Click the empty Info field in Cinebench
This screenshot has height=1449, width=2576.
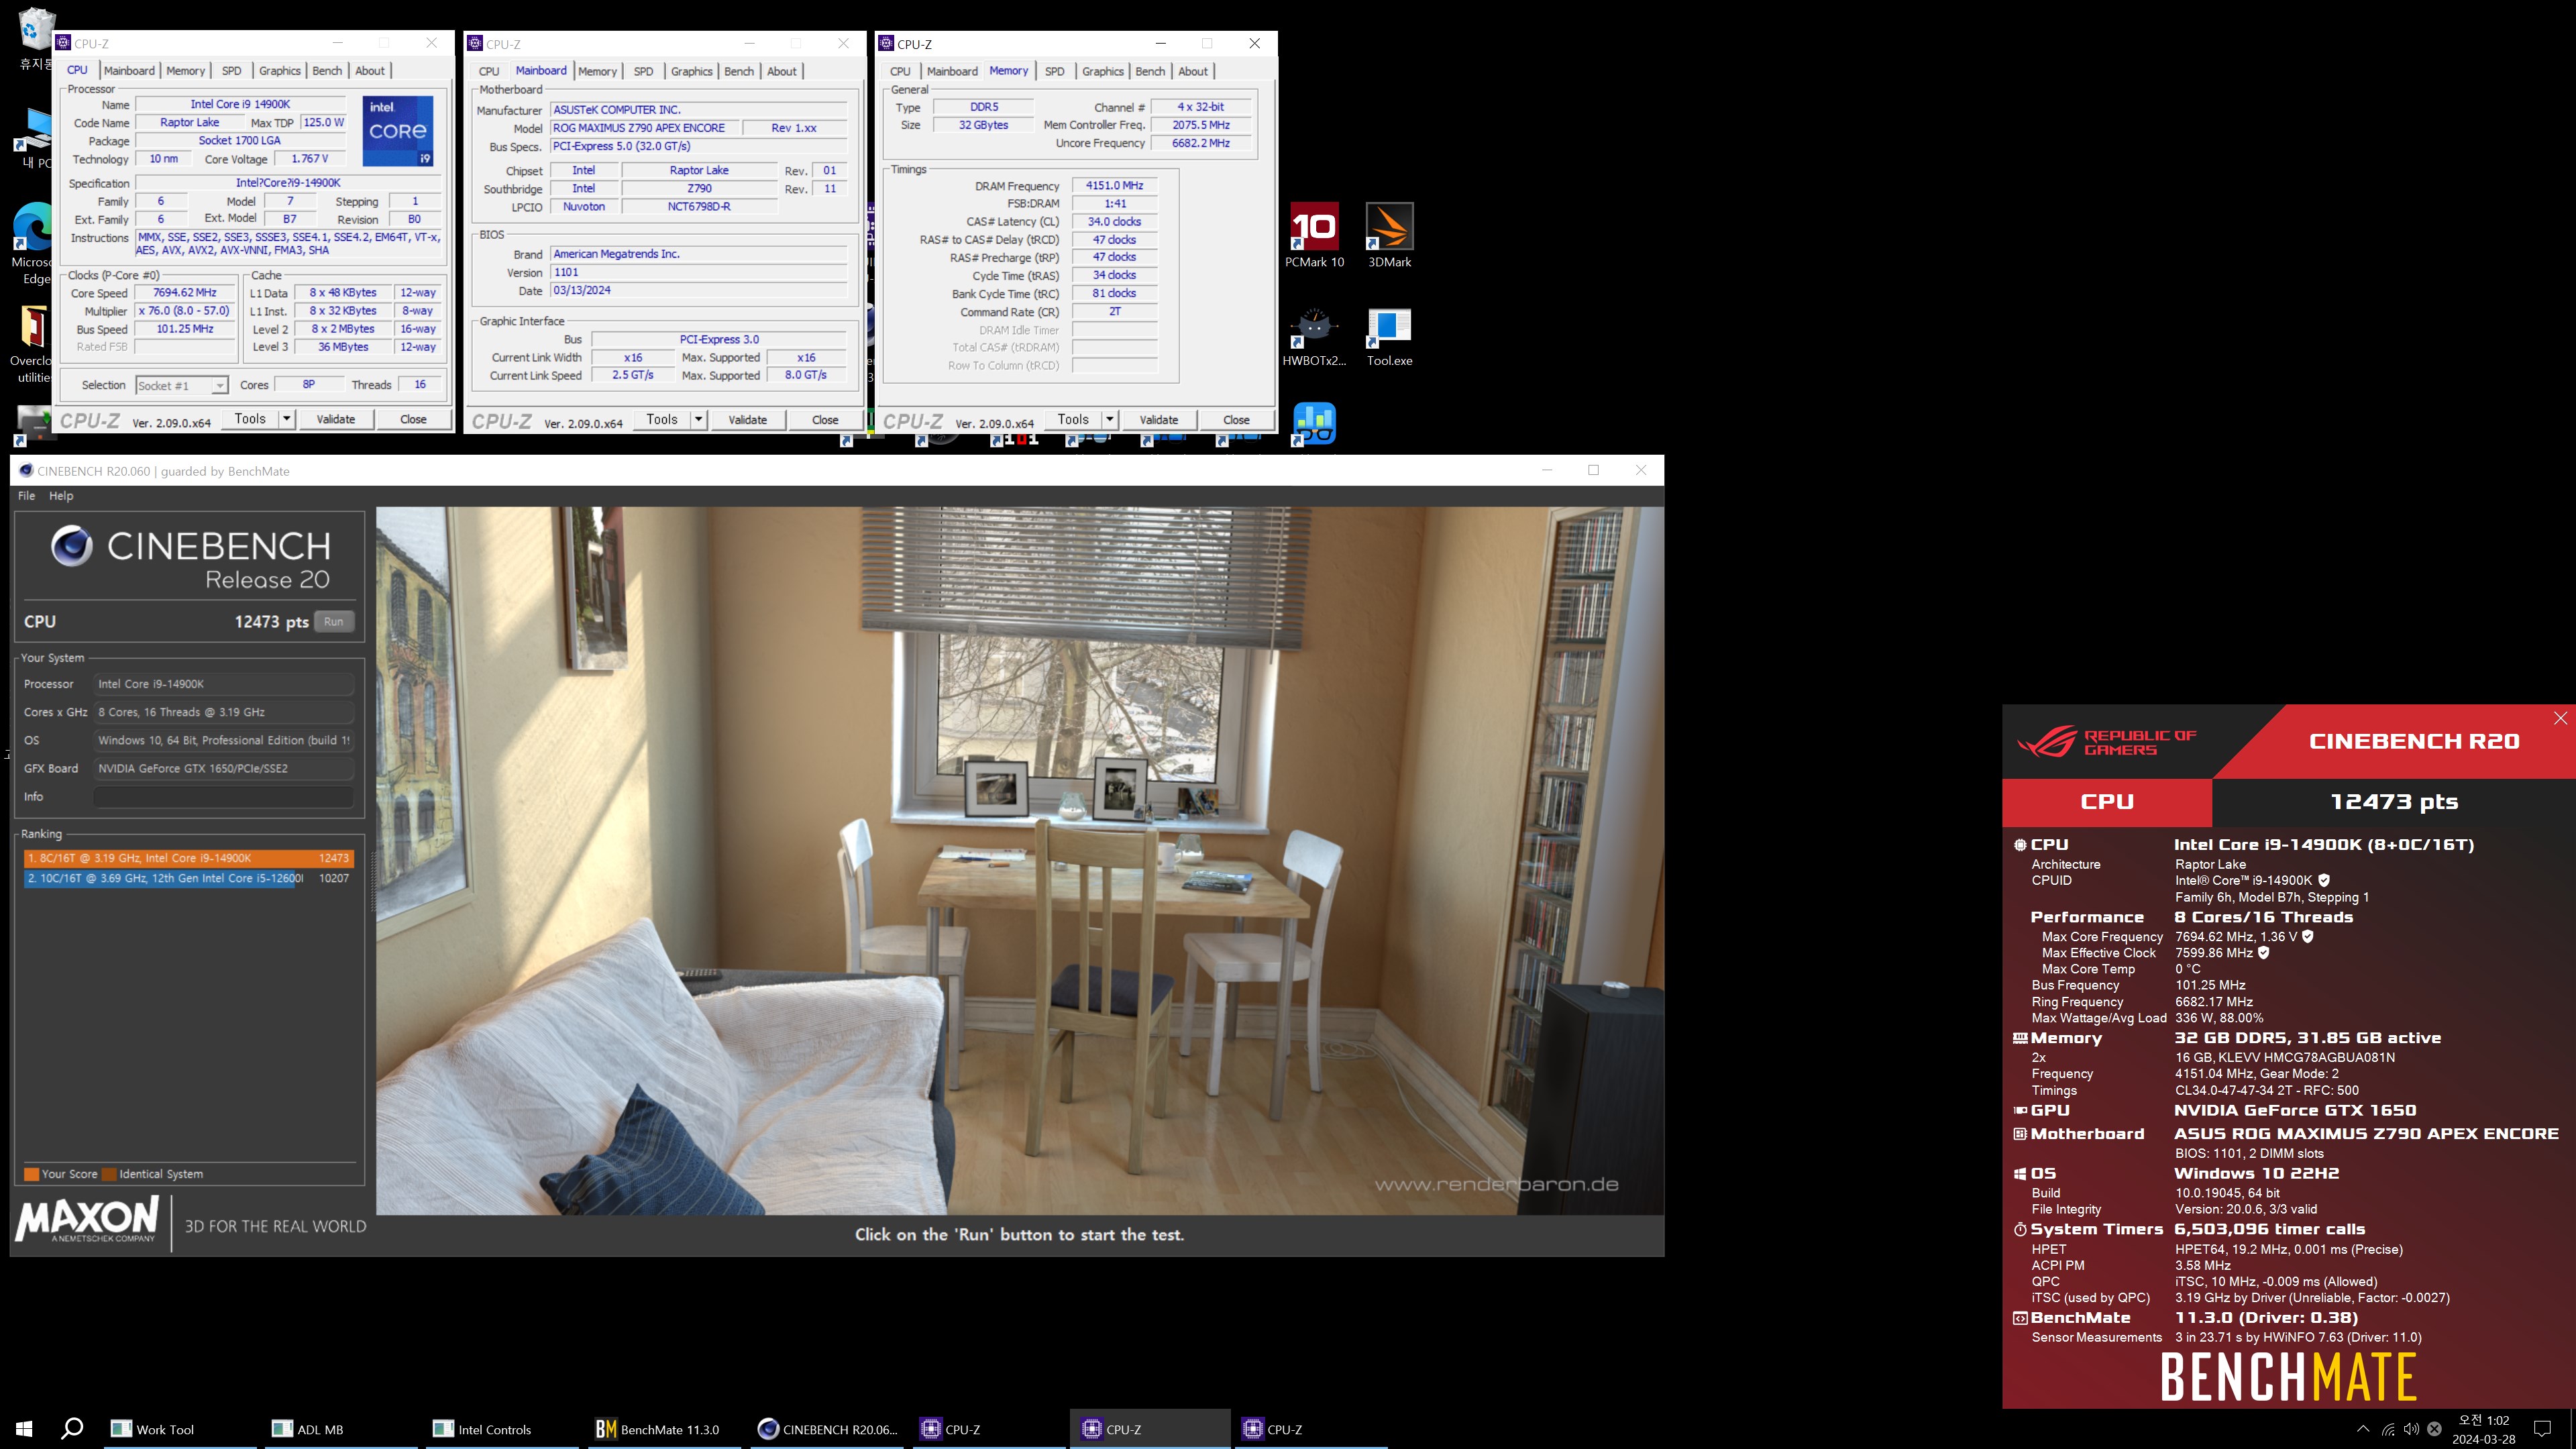[x=224, y=797]
